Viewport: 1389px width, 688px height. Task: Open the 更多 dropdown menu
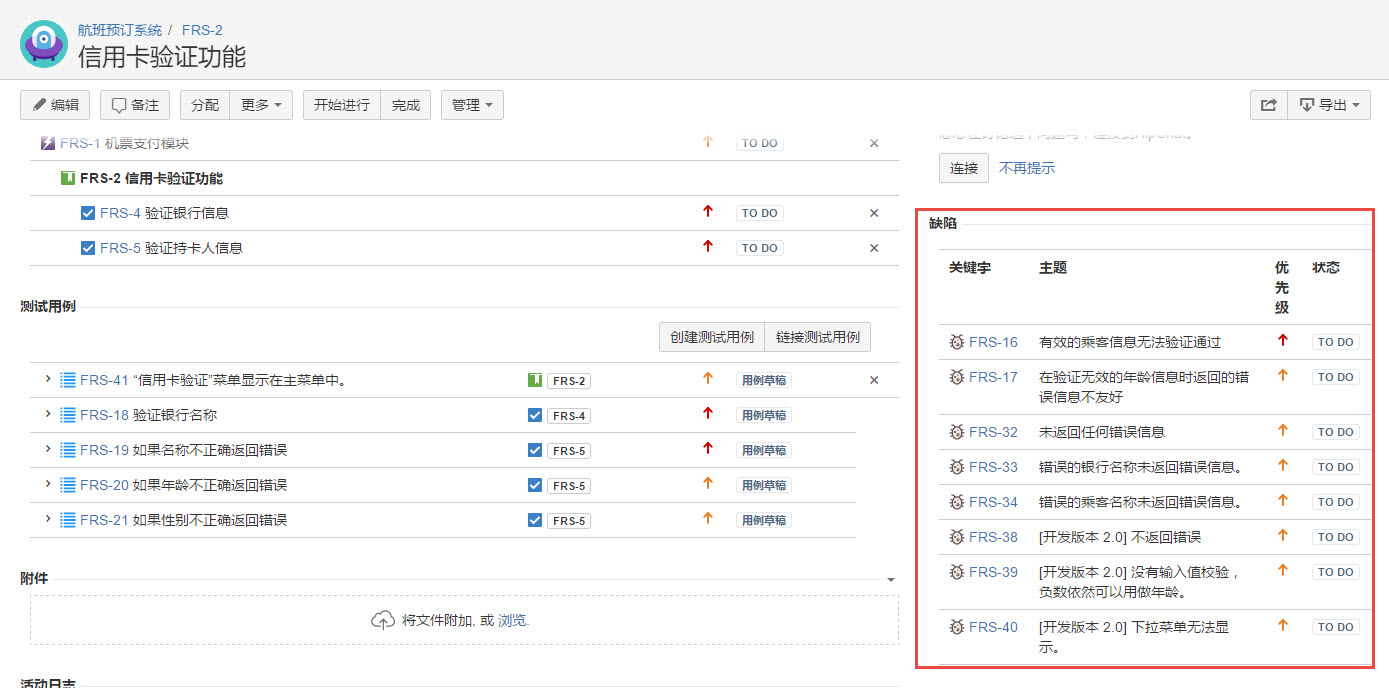(x=261, y=105)
